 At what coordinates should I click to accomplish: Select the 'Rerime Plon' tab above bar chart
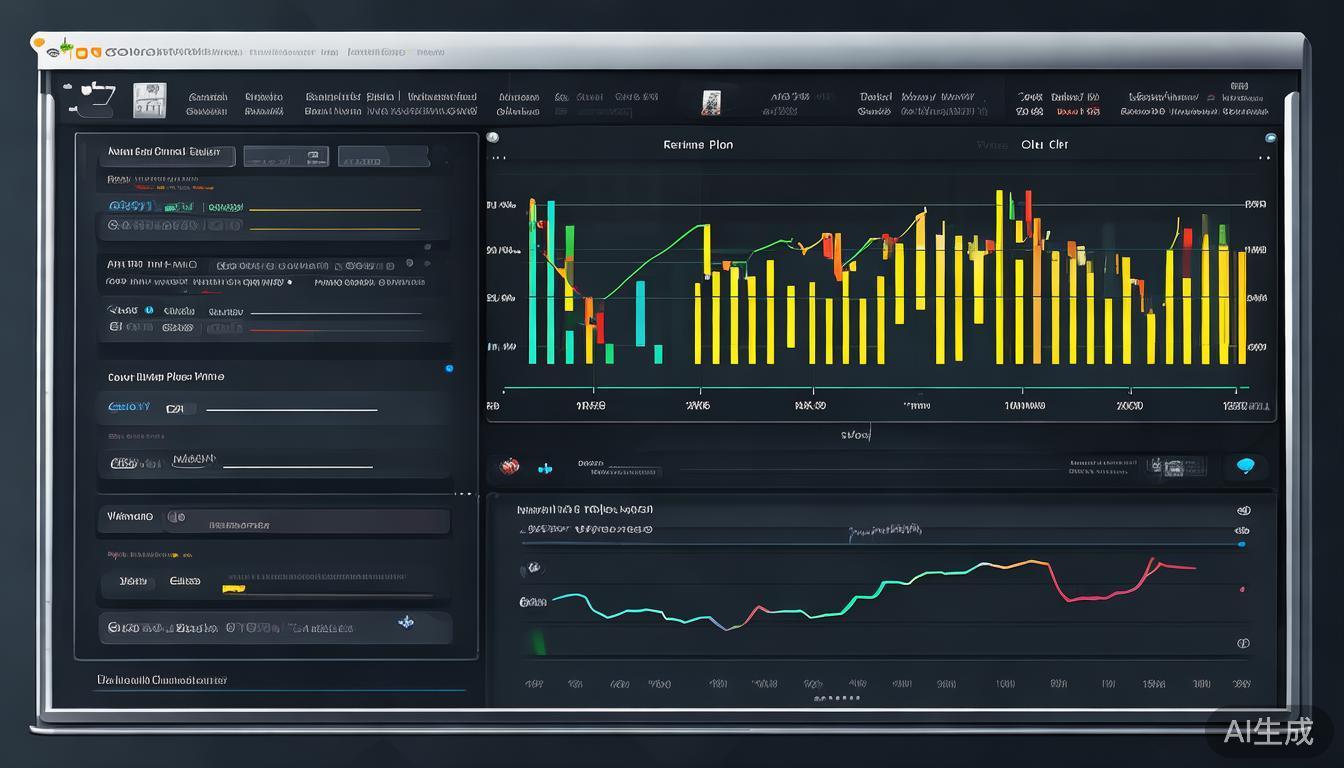coord(698,145)
